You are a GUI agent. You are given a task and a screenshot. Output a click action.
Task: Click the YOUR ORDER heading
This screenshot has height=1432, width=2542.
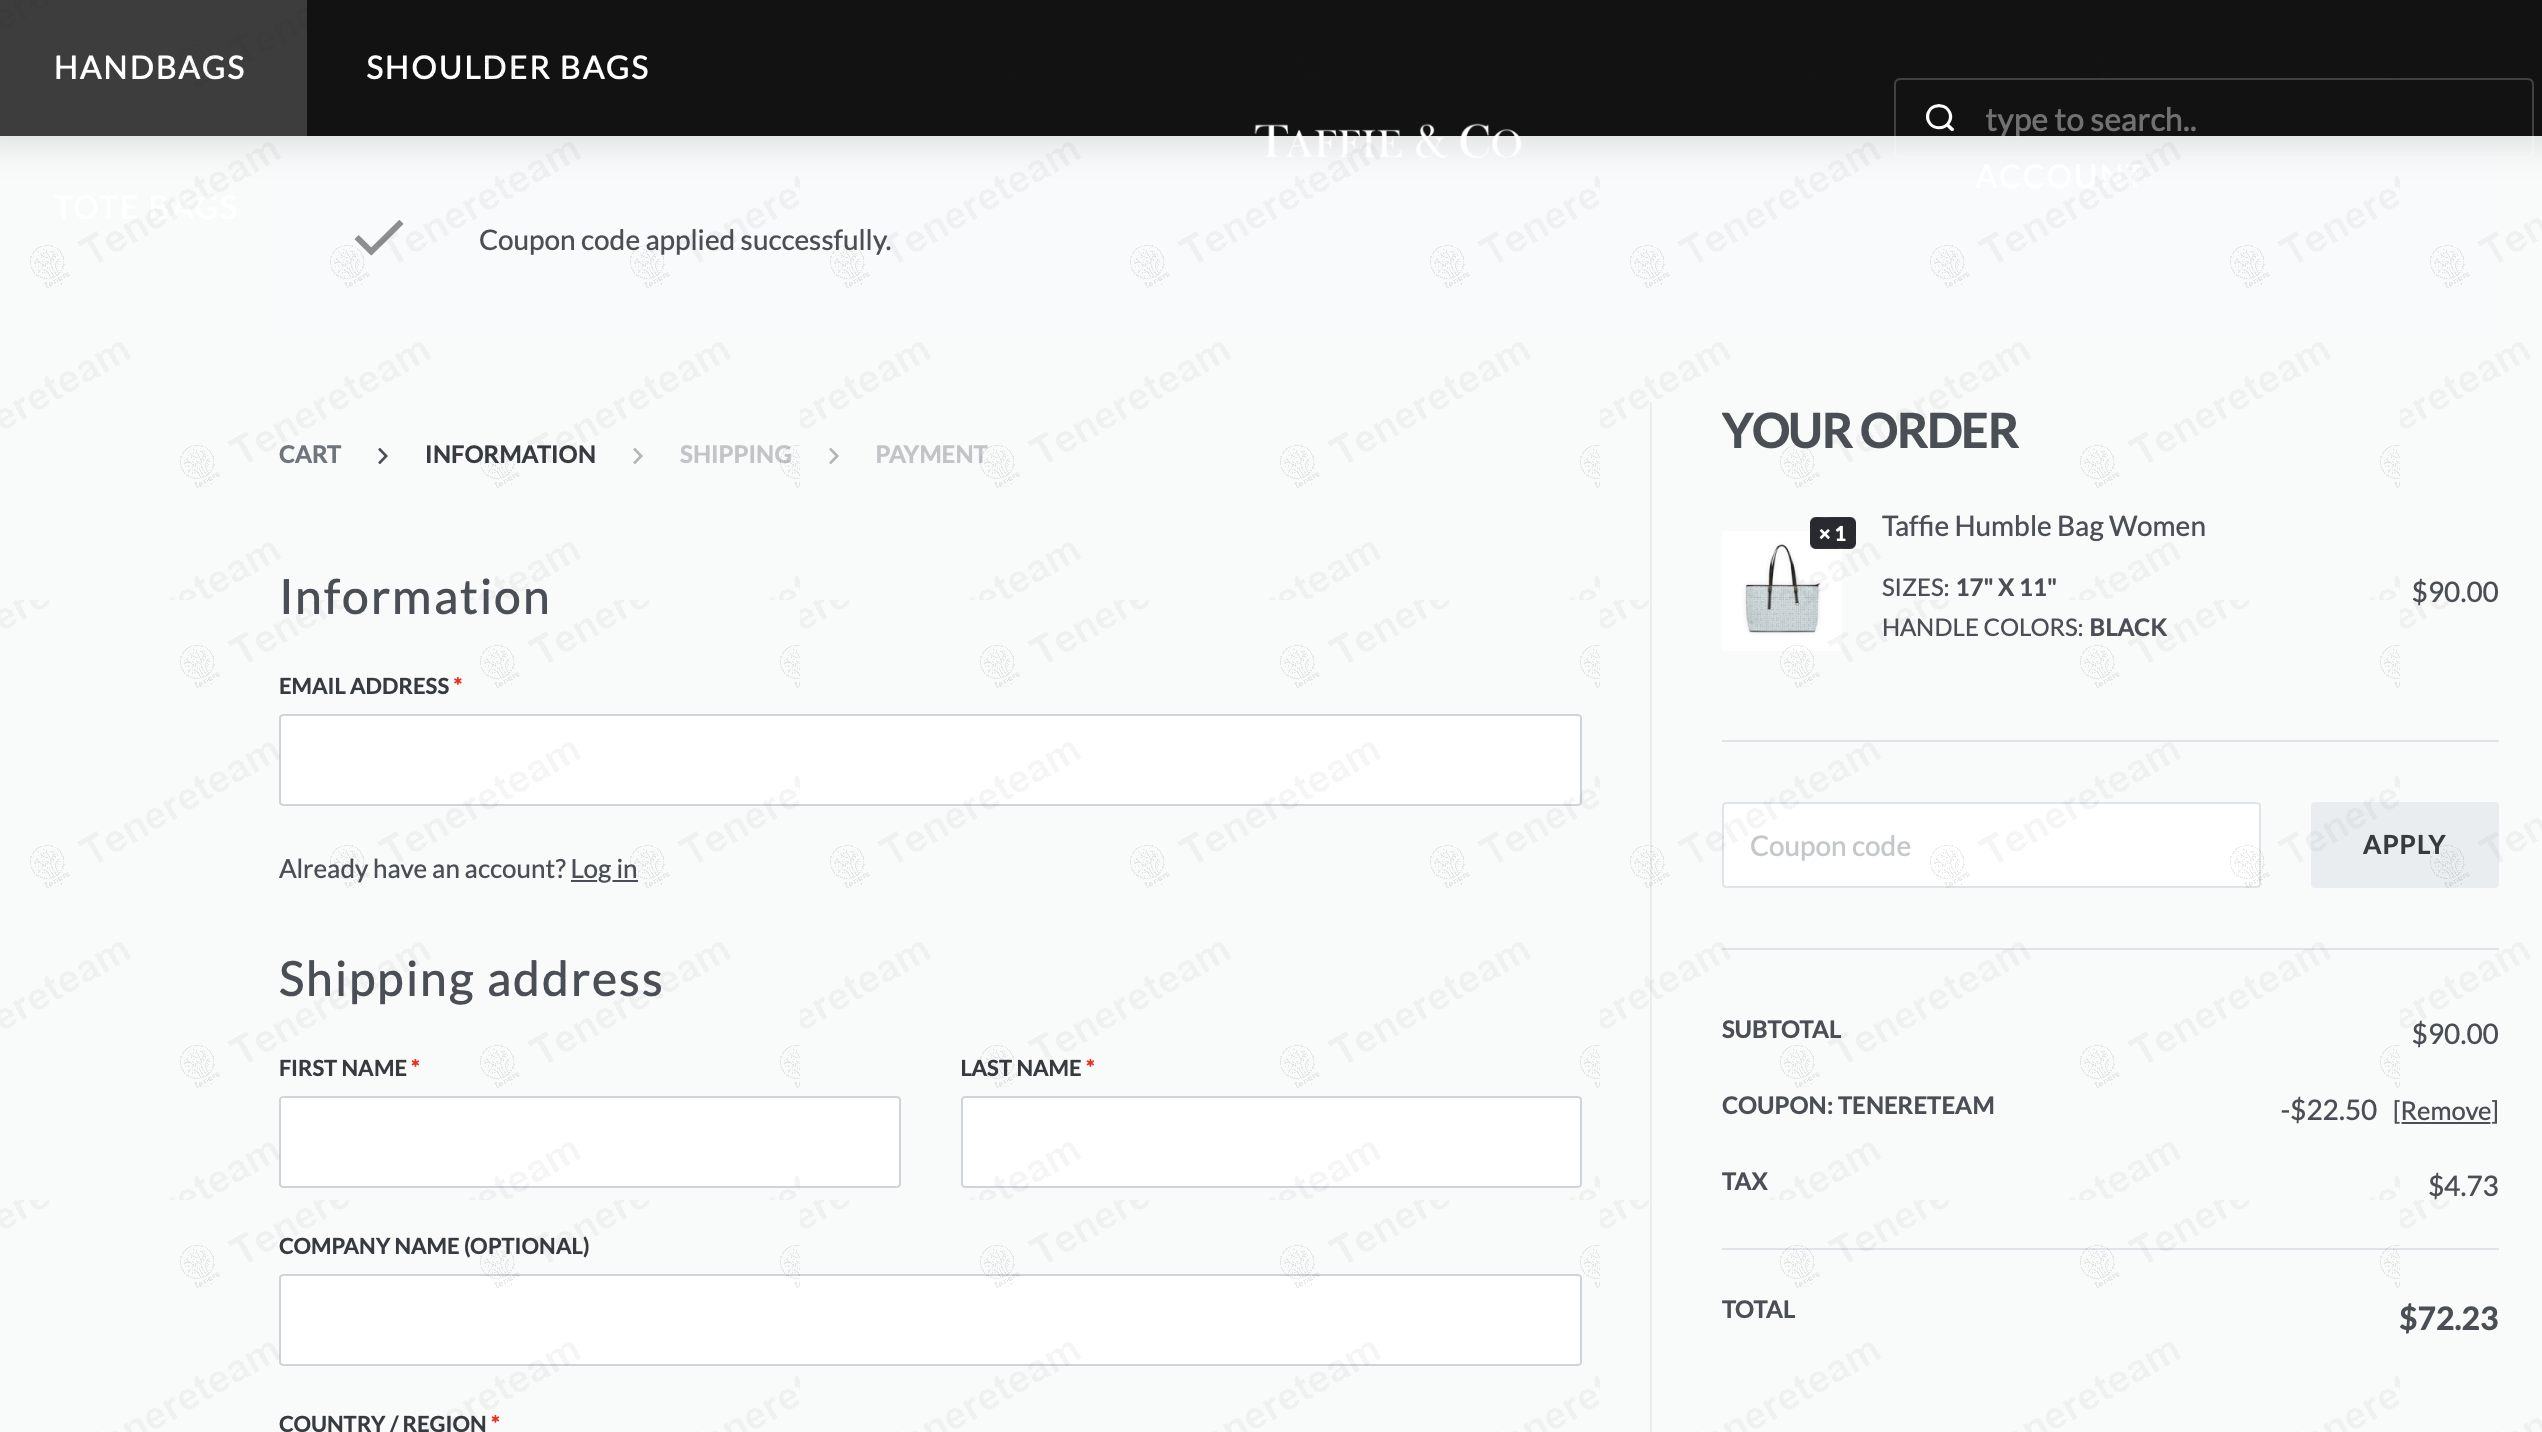pos(1869,431)
